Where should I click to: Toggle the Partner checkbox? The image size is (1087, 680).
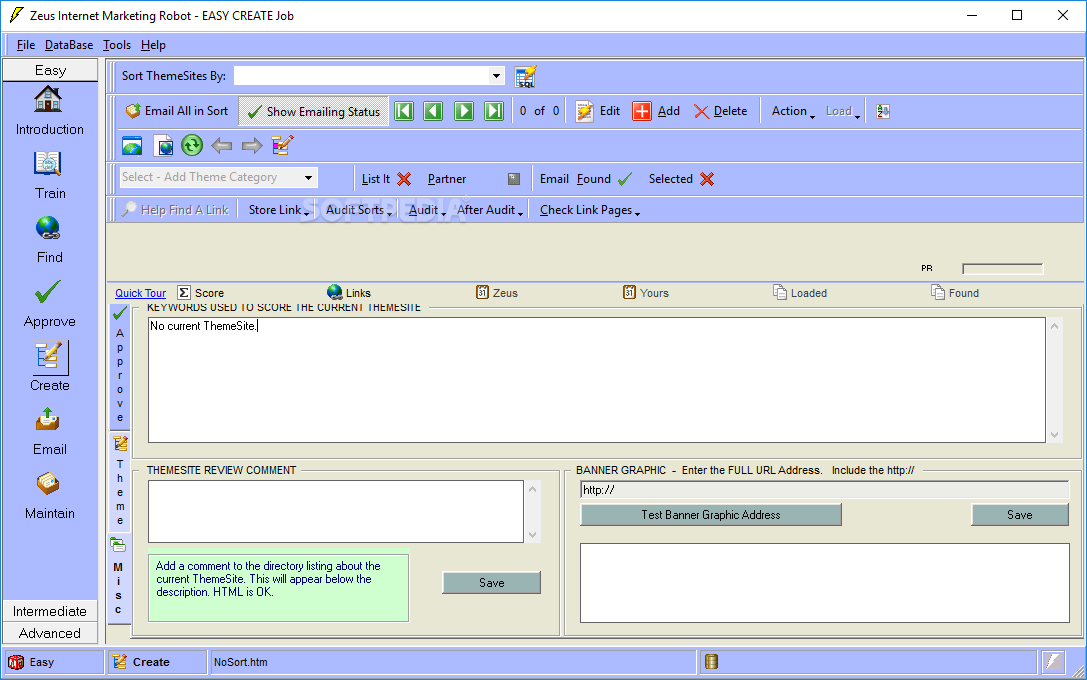pos(514,179)
